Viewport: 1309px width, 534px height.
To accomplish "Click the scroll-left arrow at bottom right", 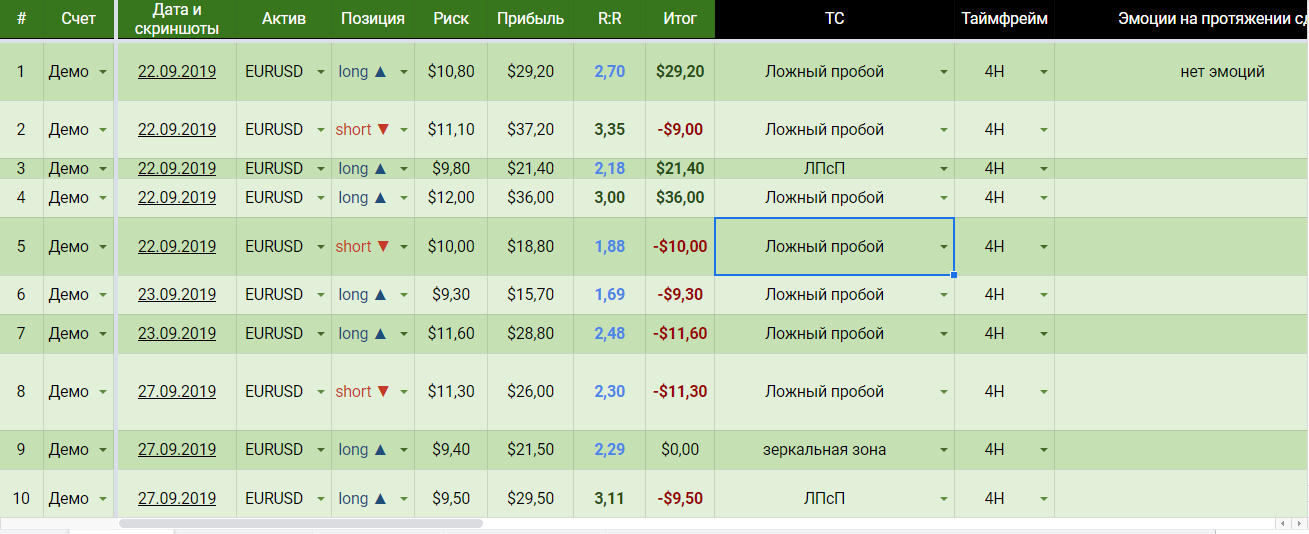I will point(1283,523).
